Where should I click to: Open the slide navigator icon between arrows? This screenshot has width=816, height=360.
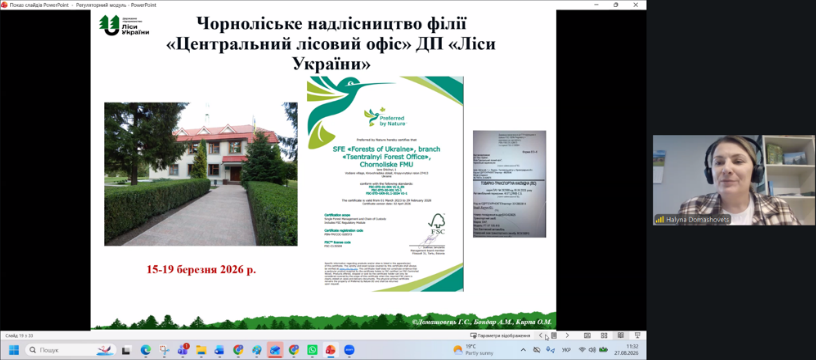(554, 336)
